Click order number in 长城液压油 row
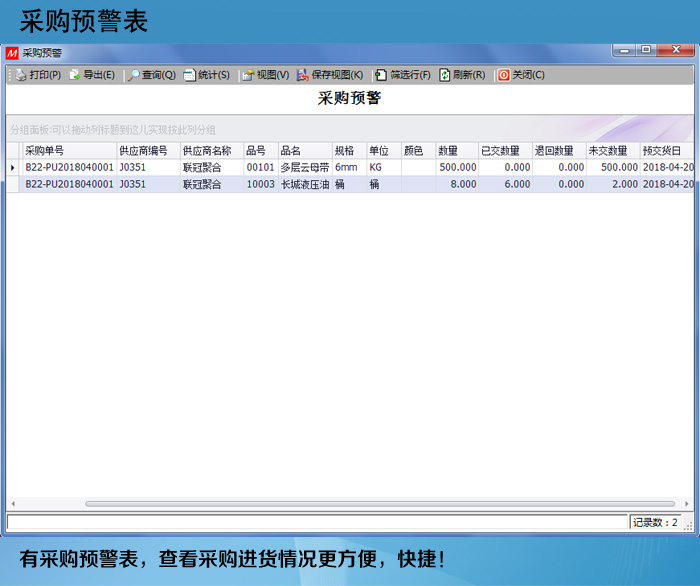Viewport: 700px width, 586px height. (x=69, y=184)
